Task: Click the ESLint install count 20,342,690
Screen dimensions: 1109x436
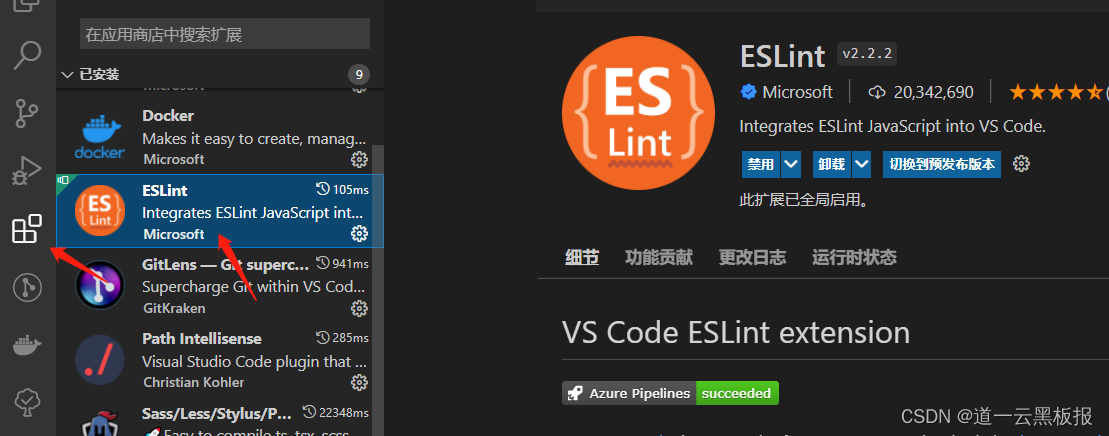Action: (922, 92)
